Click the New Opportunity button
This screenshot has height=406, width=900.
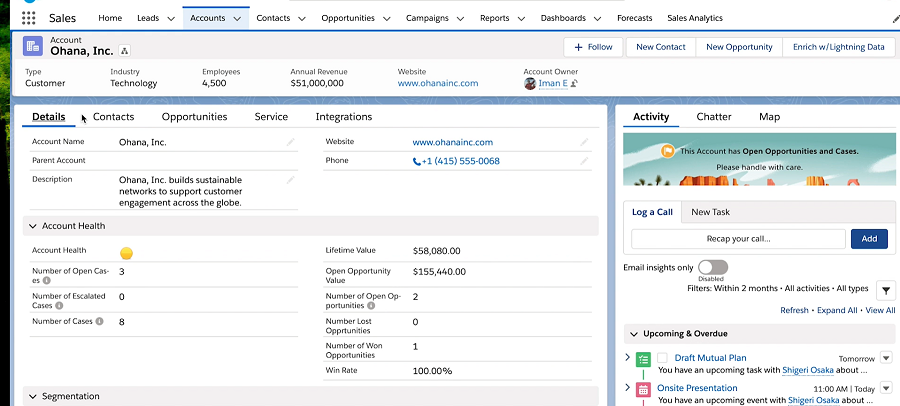pos(739,47)
